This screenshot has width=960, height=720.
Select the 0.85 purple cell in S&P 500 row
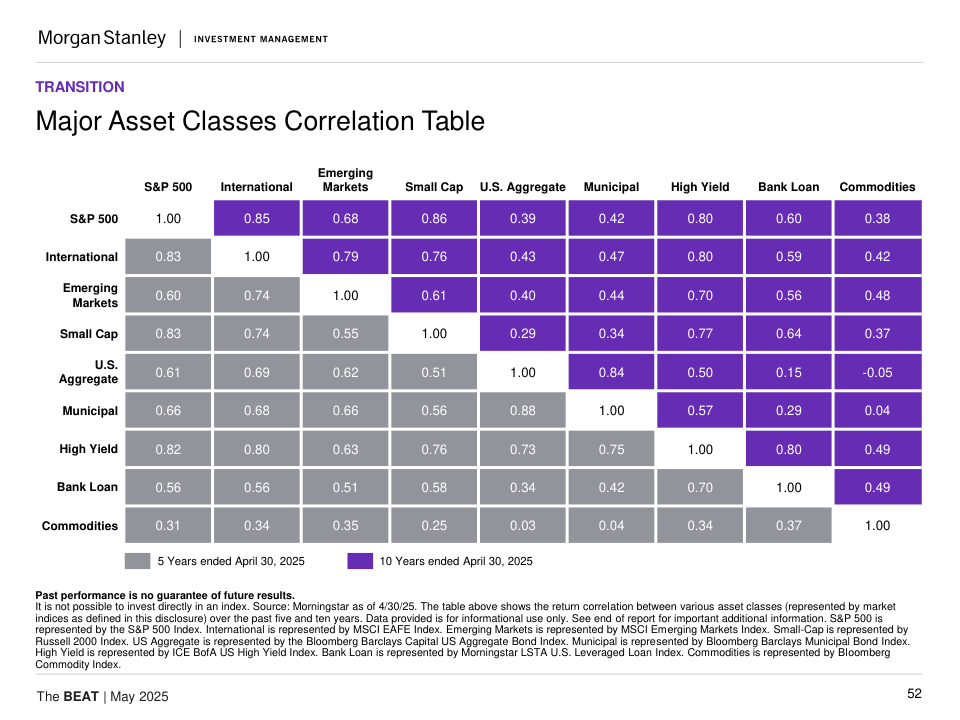pyautogui.click(x=257, y=218)
